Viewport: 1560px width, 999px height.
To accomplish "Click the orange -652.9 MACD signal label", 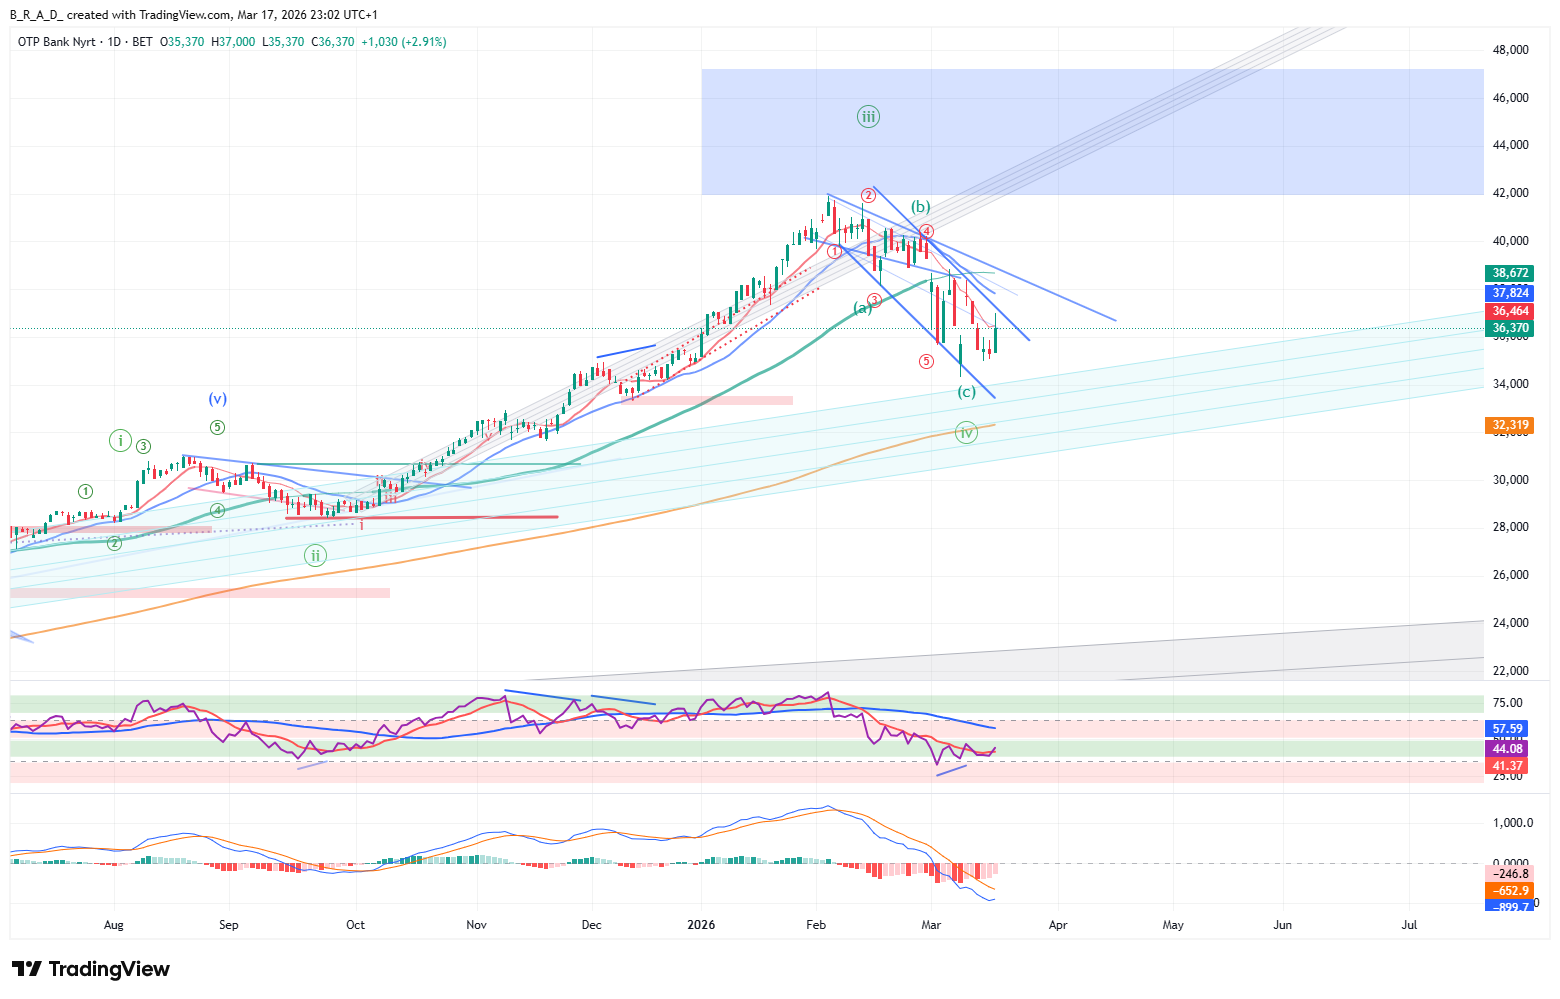I will tap(1510, 891).
